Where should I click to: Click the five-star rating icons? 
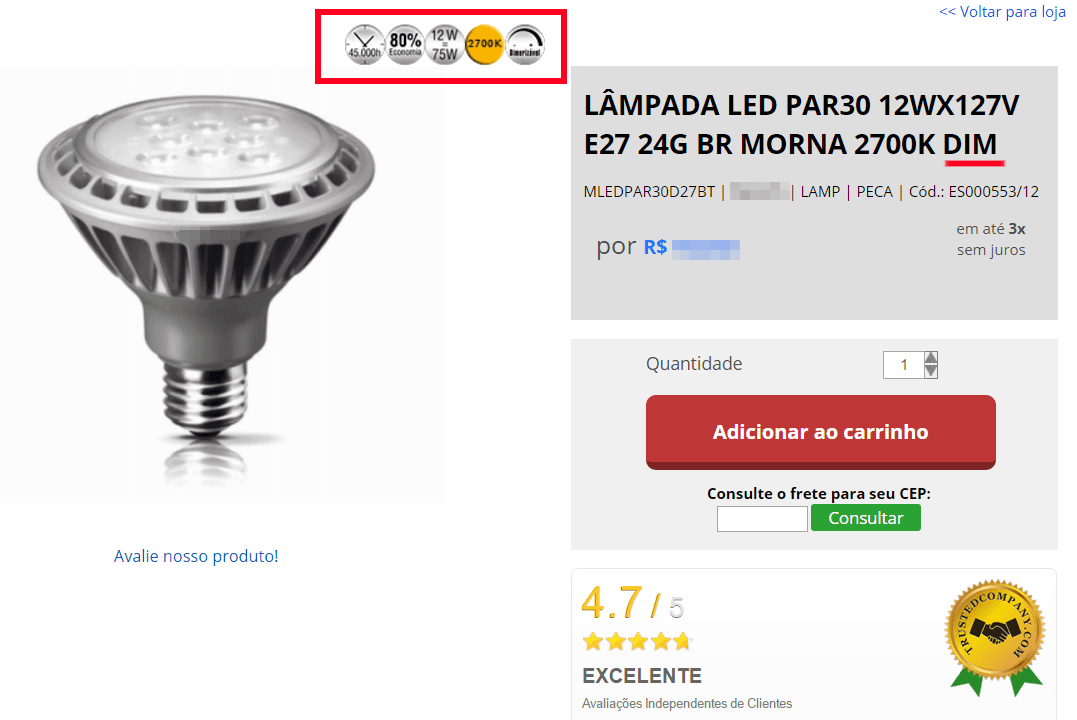point(637,642)
